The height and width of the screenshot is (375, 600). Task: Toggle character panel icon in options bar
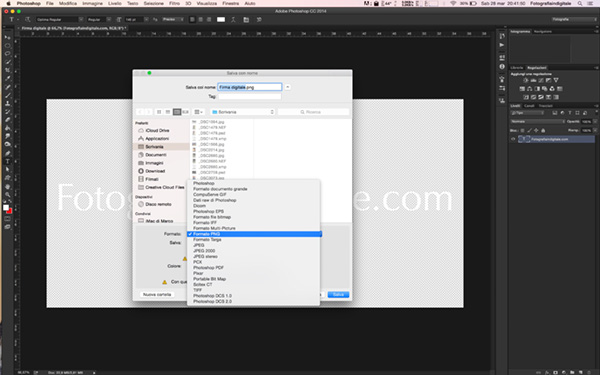[246, 20]
